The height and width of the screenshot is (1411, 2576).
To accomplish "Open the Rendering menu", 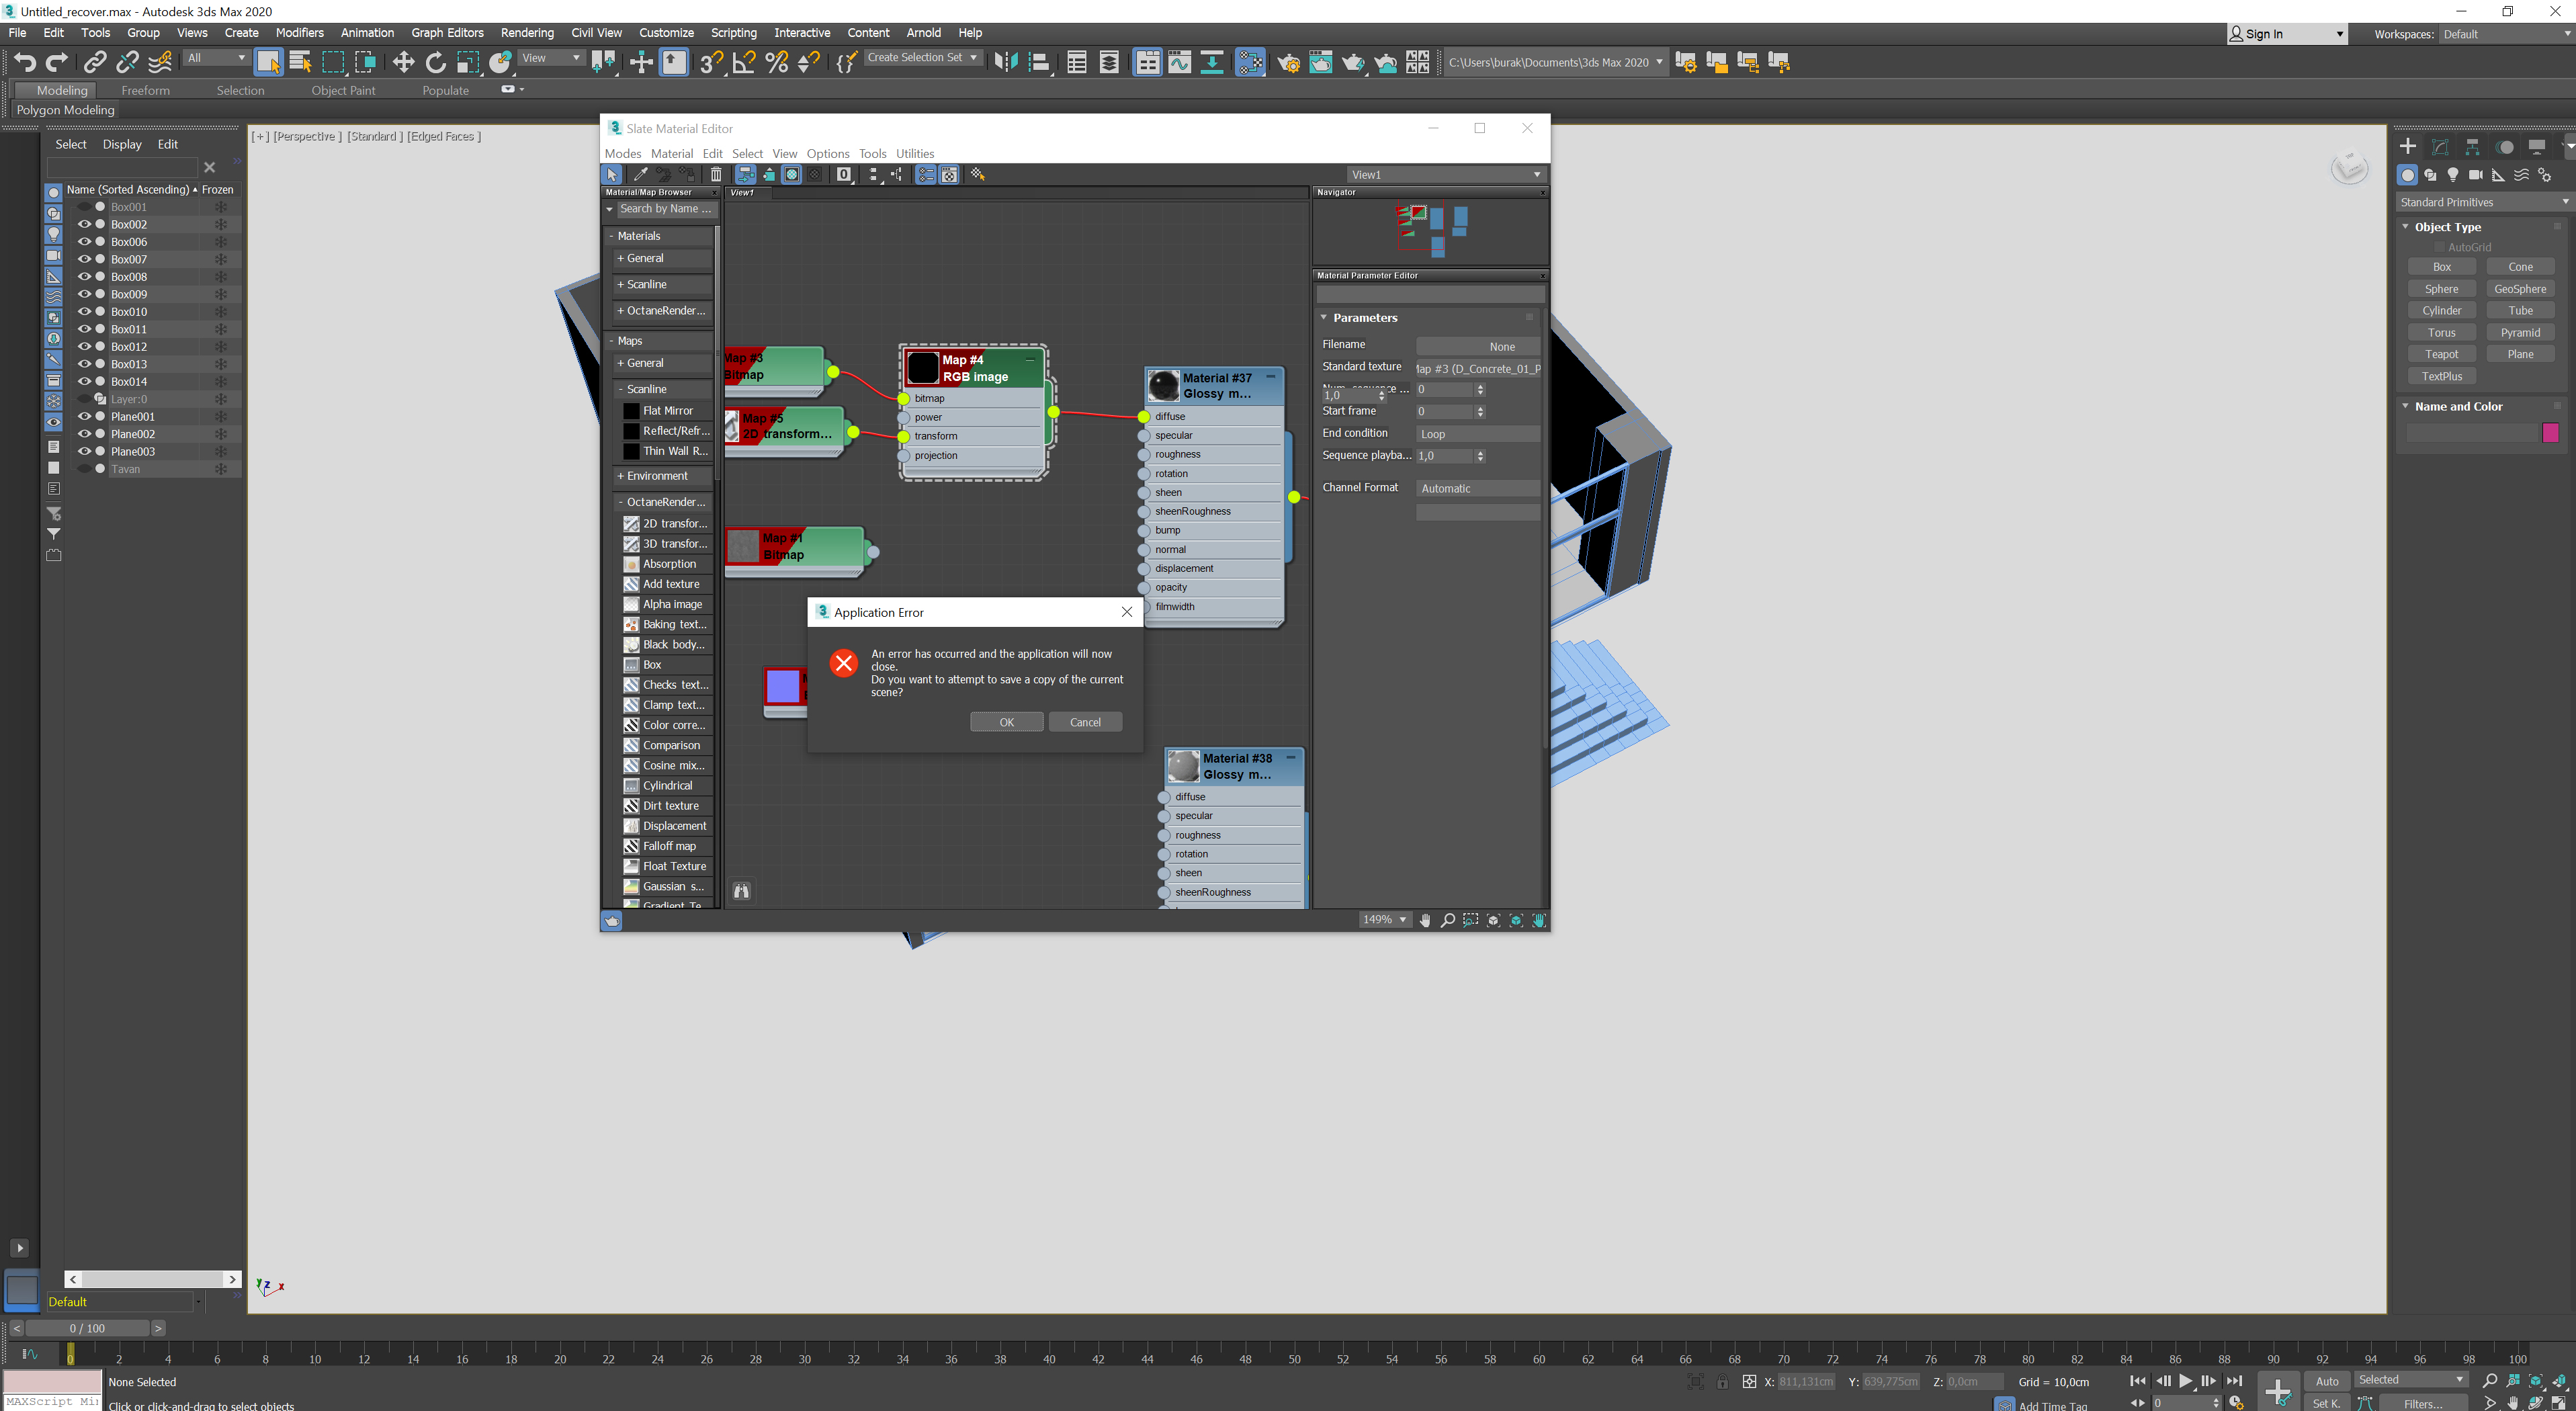I will pos(526,33).
